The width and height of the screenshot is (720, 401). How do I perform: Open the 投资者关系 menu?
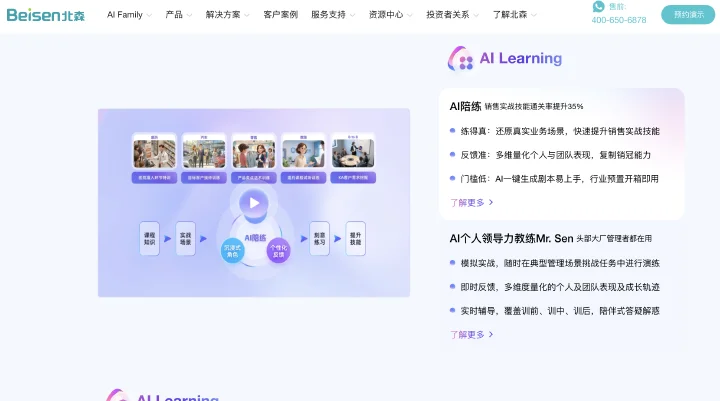point(452,15)
